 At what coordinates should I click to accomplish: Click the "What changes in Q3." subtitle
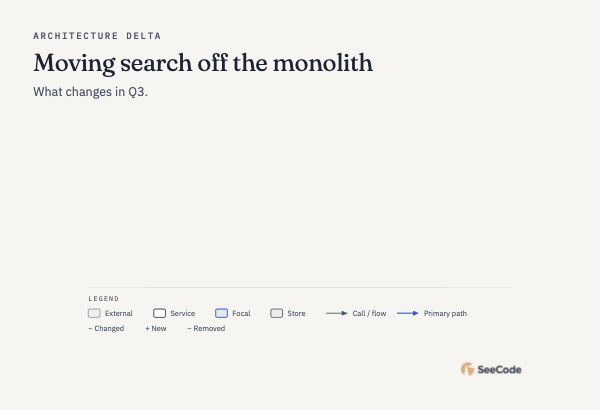tap(90, 92)
